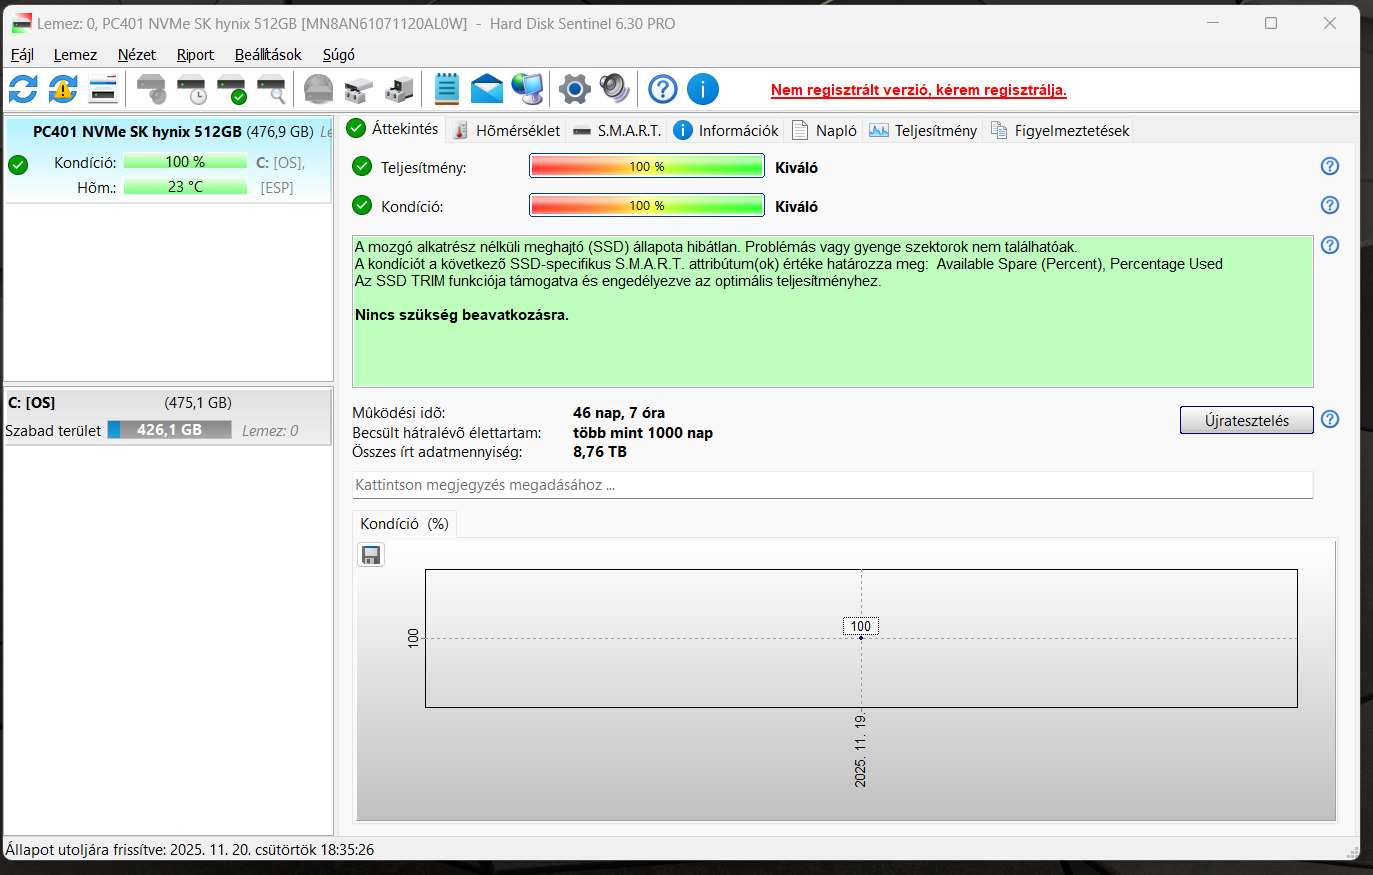Switch to the Információk tab

[726, 130]
